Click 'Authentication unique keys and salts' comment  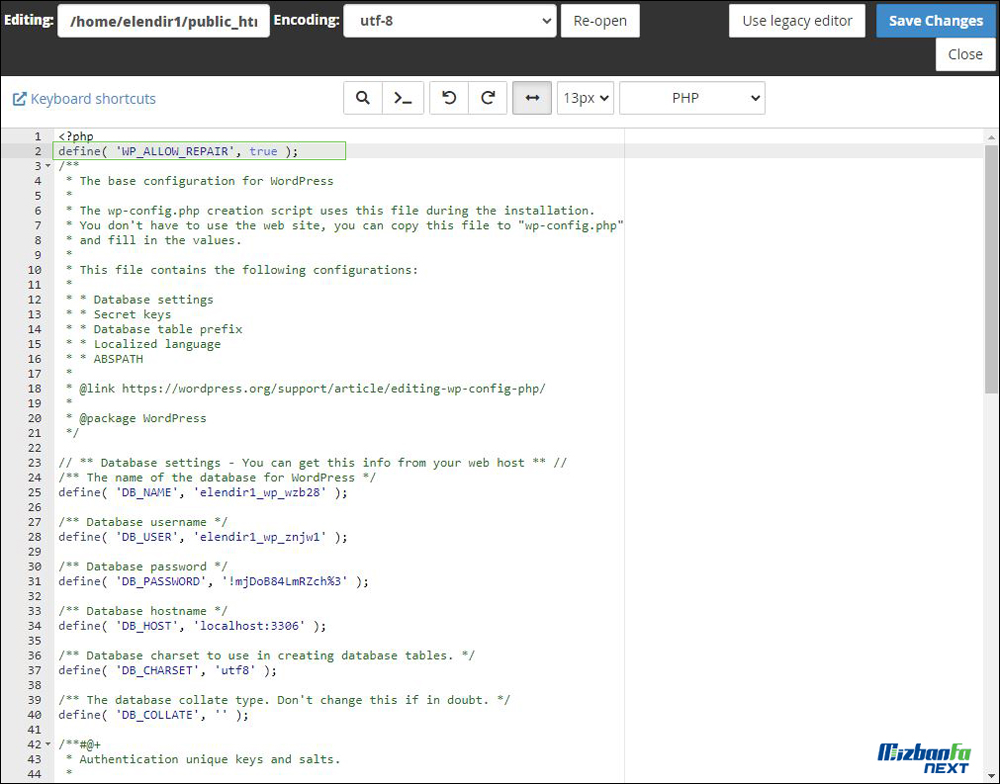point(210,760)
